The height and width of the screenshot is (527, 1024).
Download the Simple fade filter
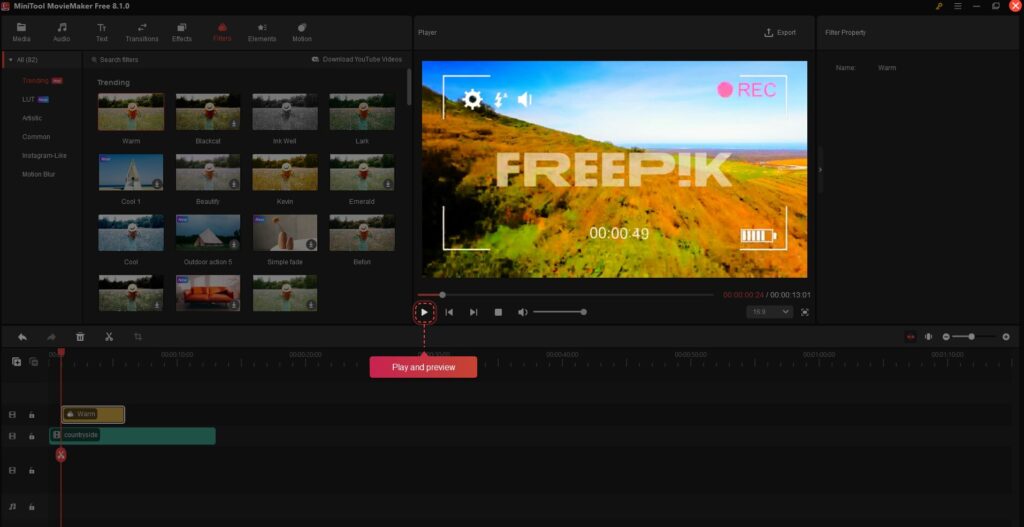[311, 244]
